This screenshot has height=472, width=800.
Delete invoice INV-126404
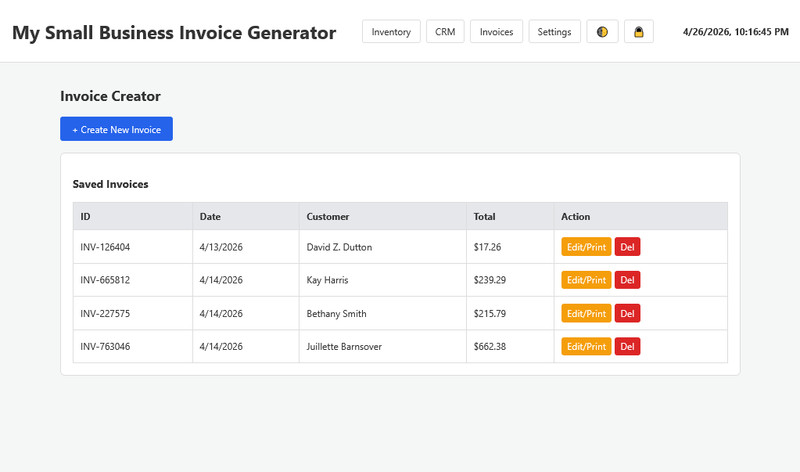pyautogui.click(x=627, y=247)
